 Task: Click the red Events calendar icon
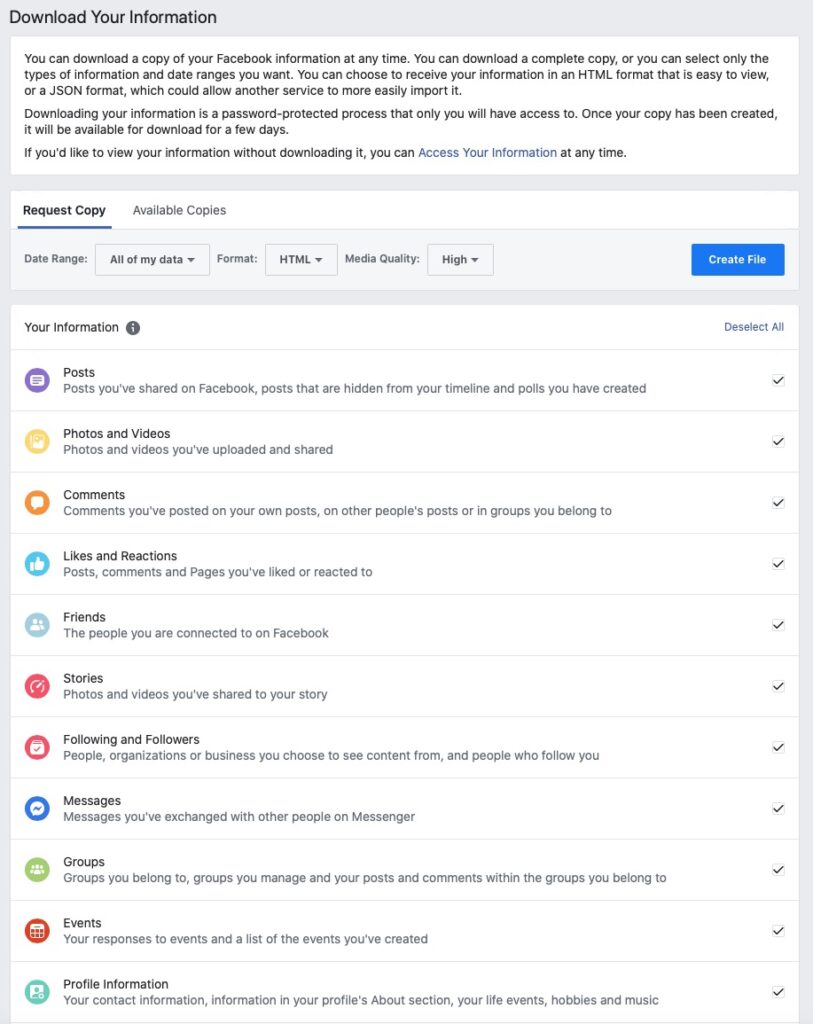[x=37, y=931]
